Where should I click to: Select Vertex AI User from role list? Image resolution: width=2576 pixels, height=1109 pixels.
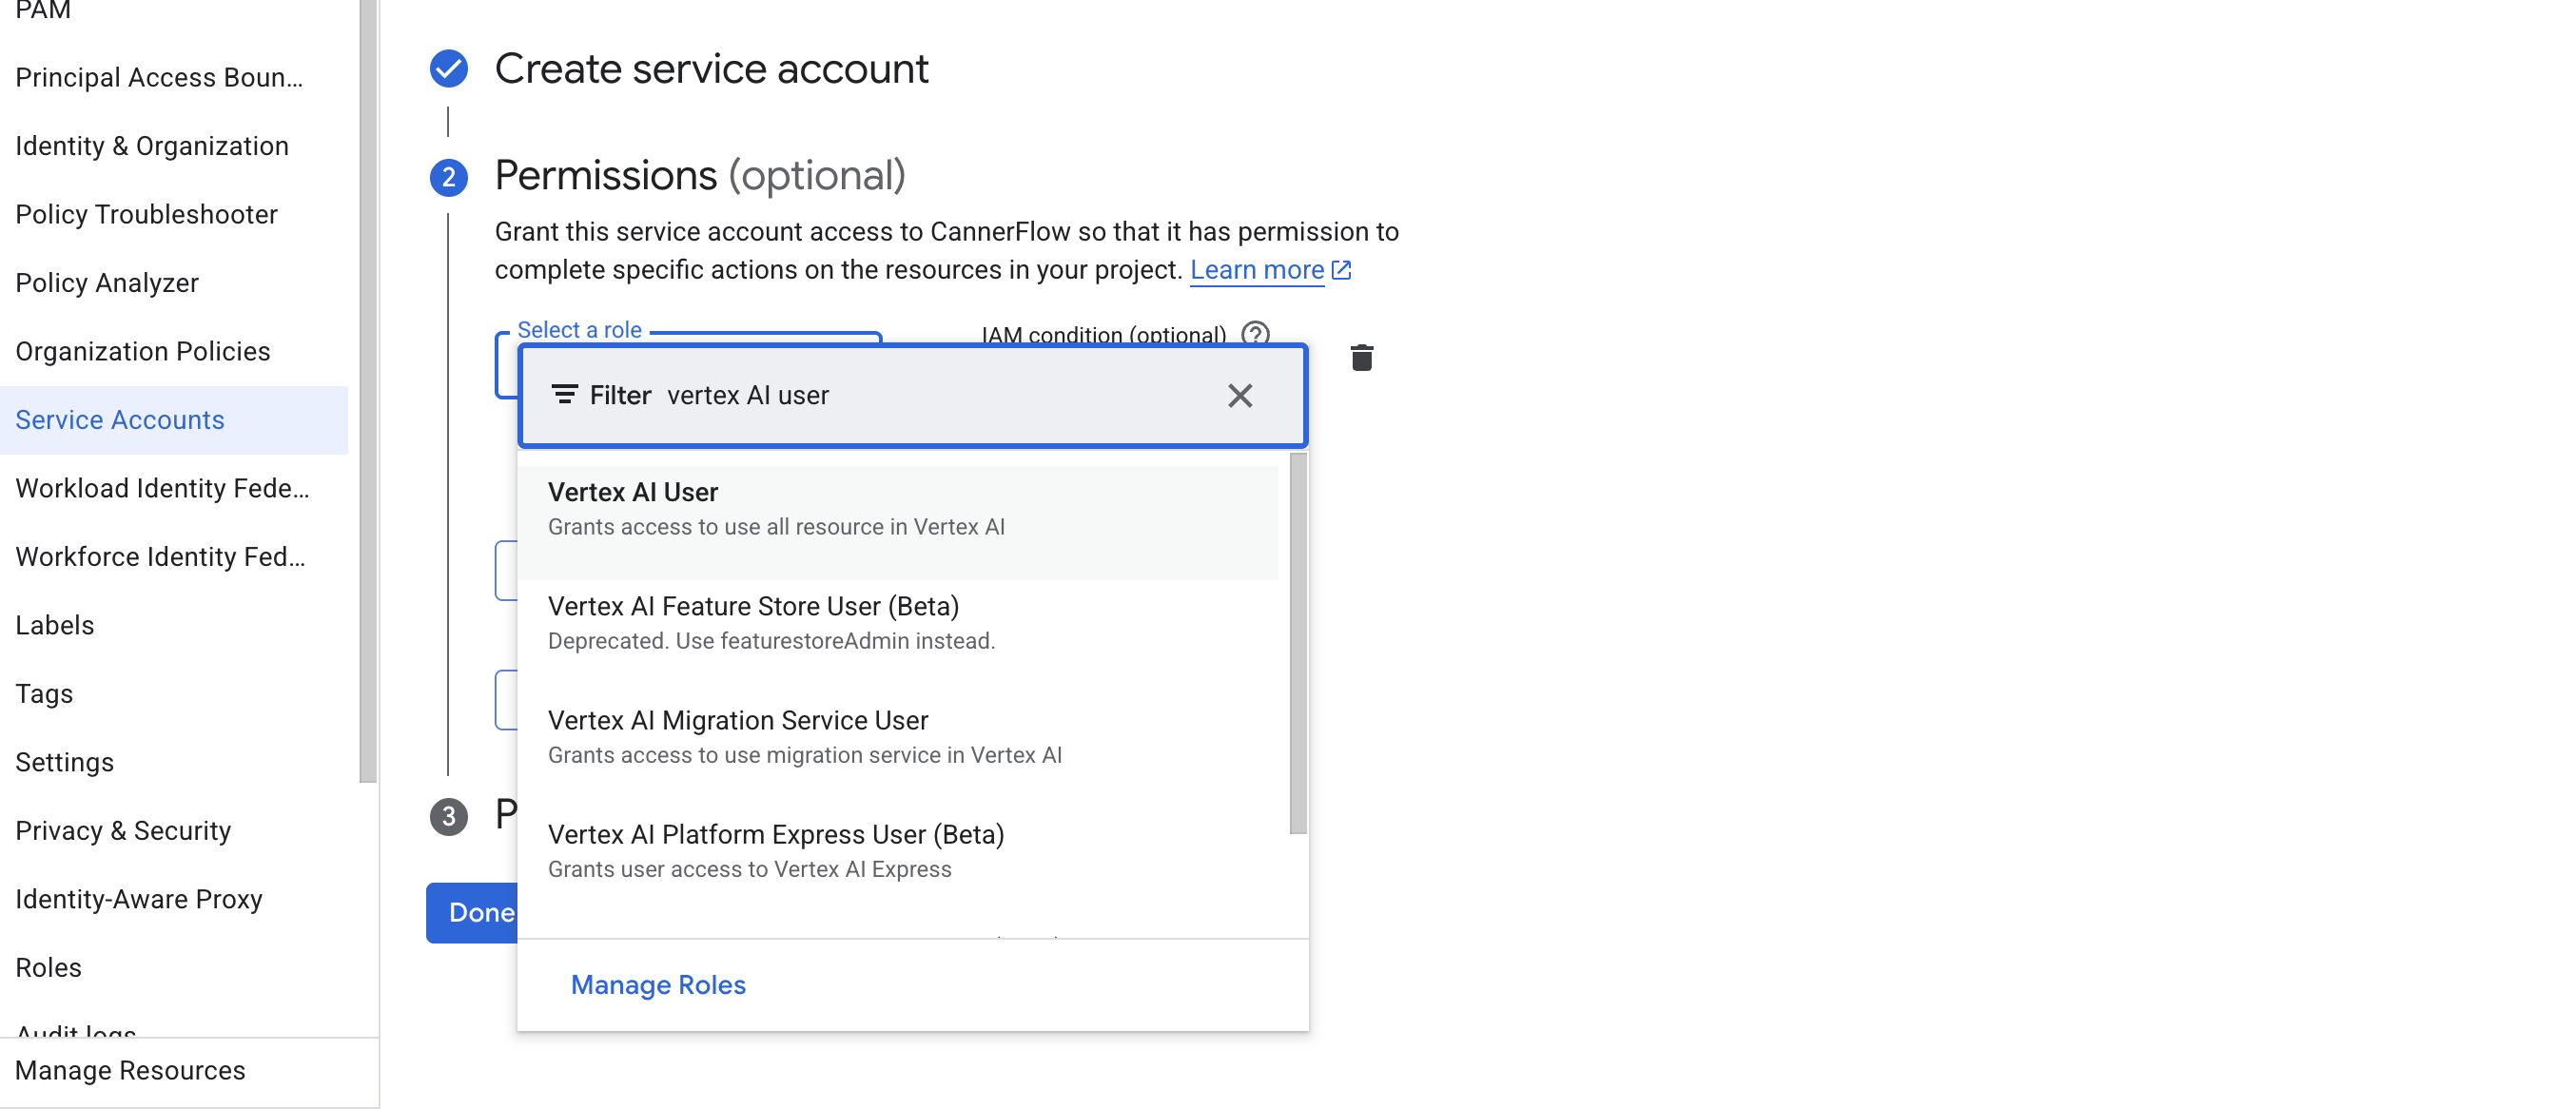click(x=633, y=491)
